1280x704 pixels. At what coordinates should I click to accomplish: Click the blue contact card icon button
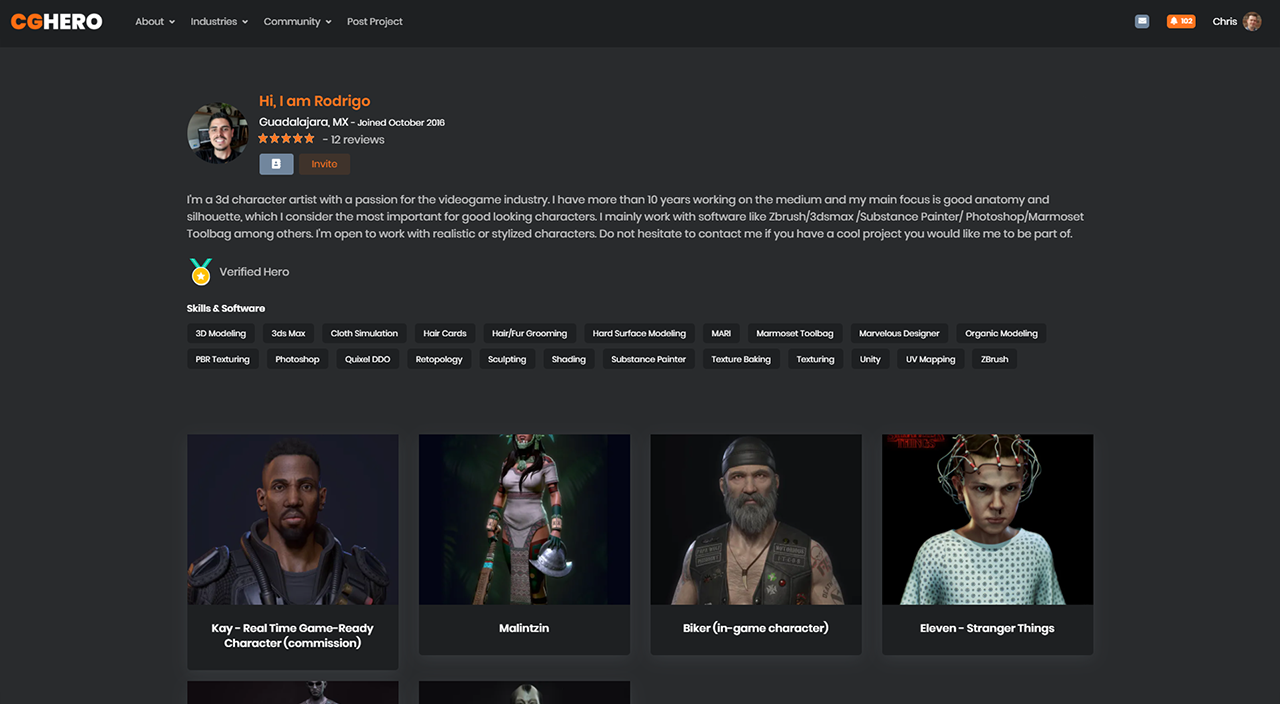tap(276, 164)
